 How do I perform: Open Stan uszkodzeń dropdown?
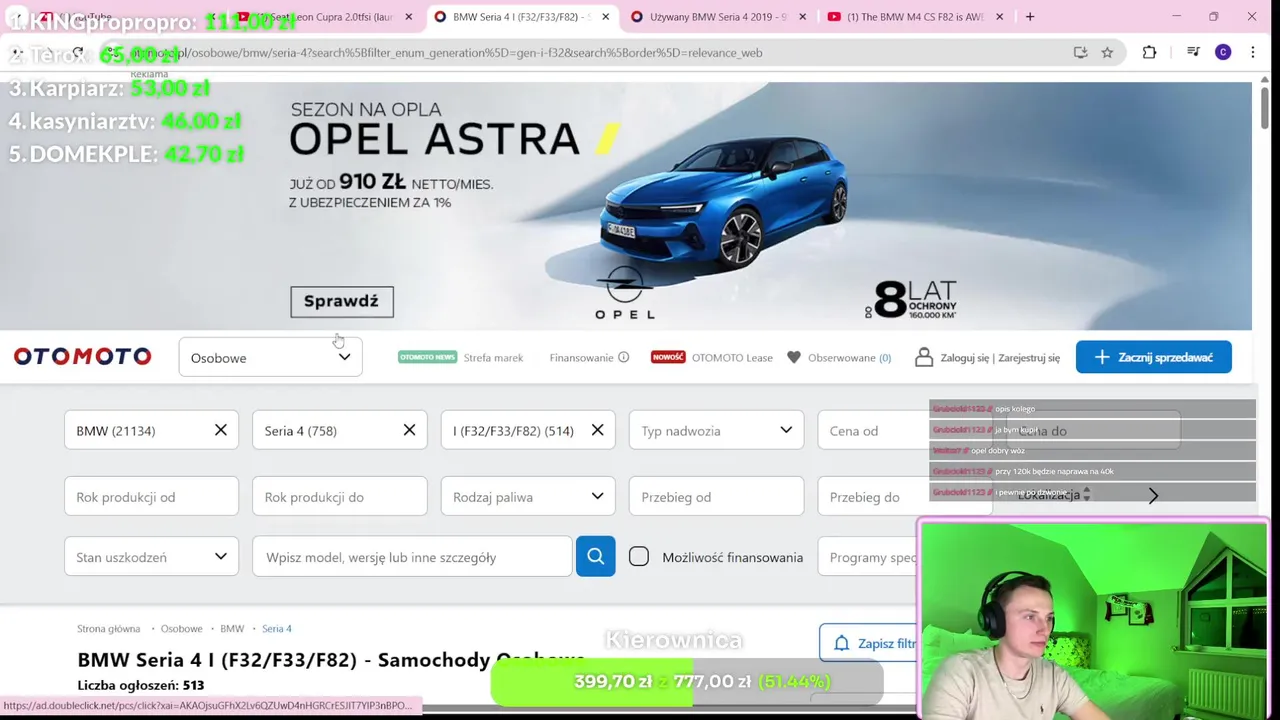[151, 557]
